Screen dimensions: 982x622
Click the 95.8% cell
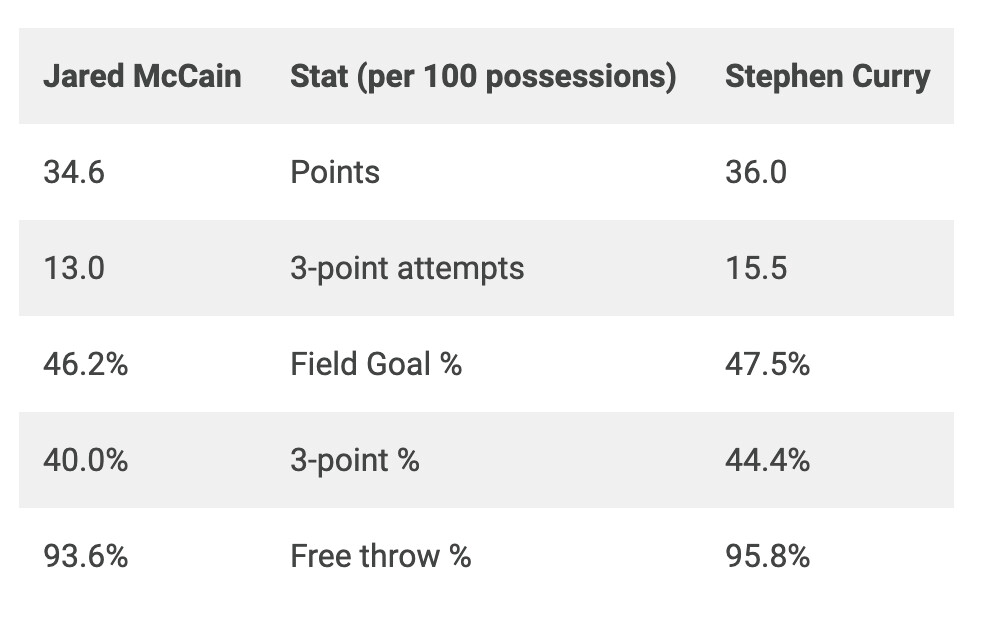click(767, 556)
